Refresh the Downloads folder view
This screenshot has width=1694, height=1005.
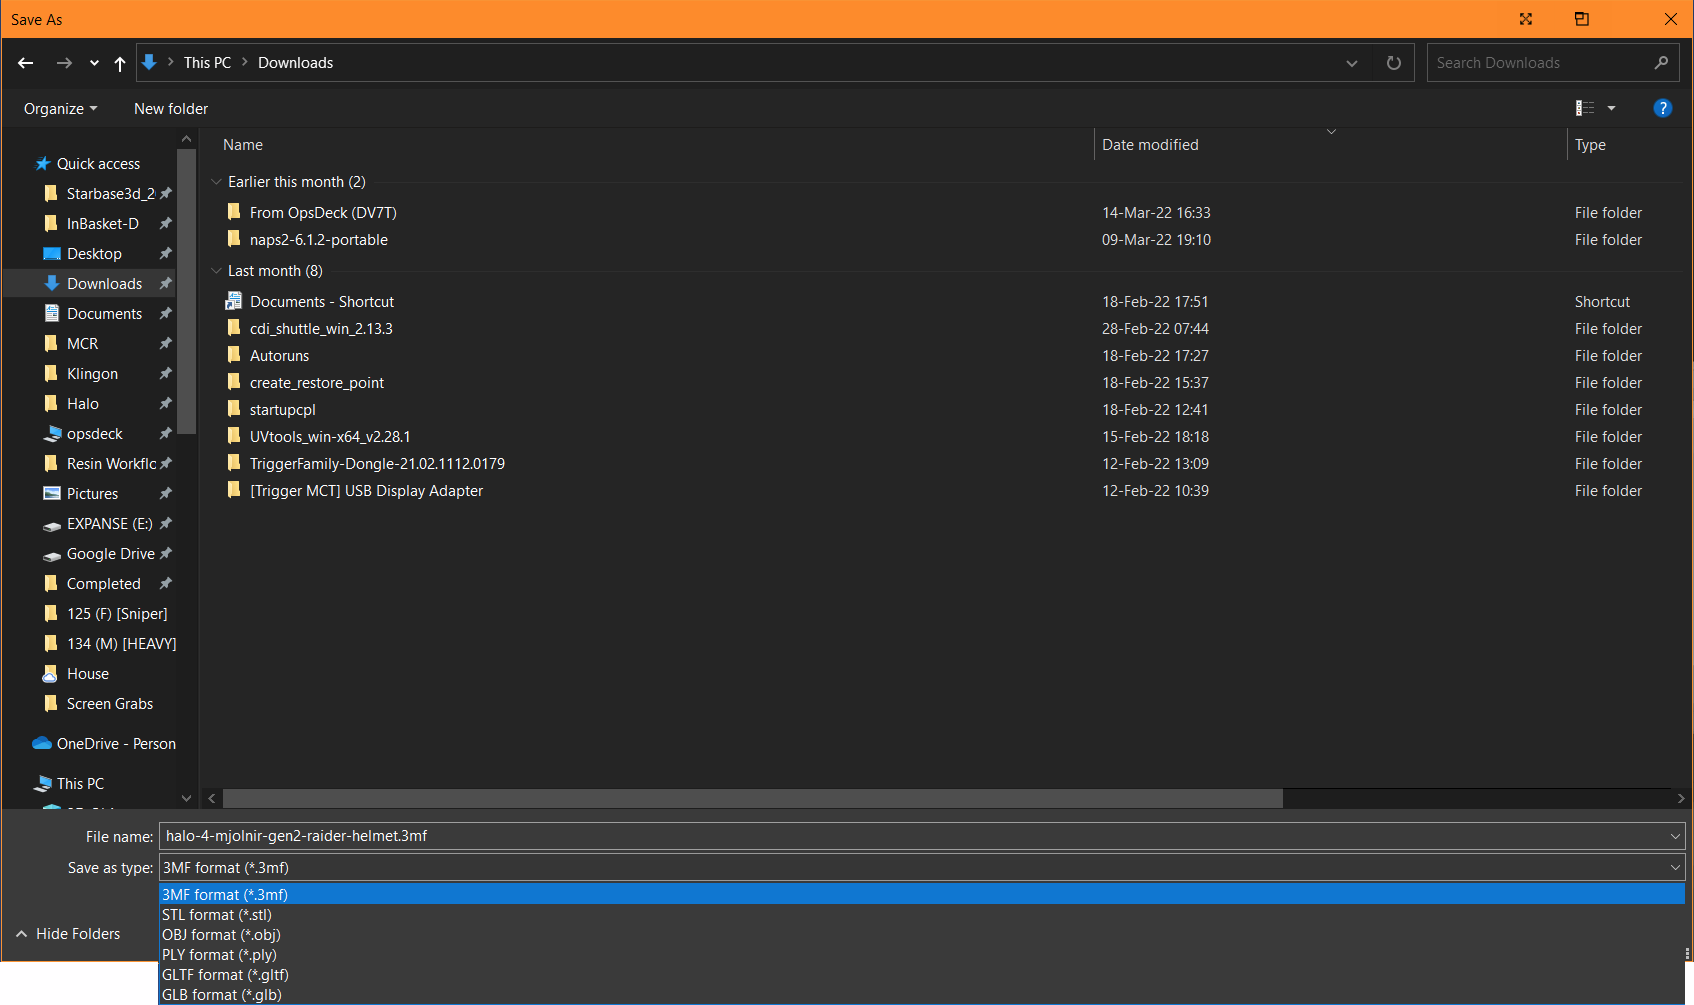click(x=1394, y=63)
